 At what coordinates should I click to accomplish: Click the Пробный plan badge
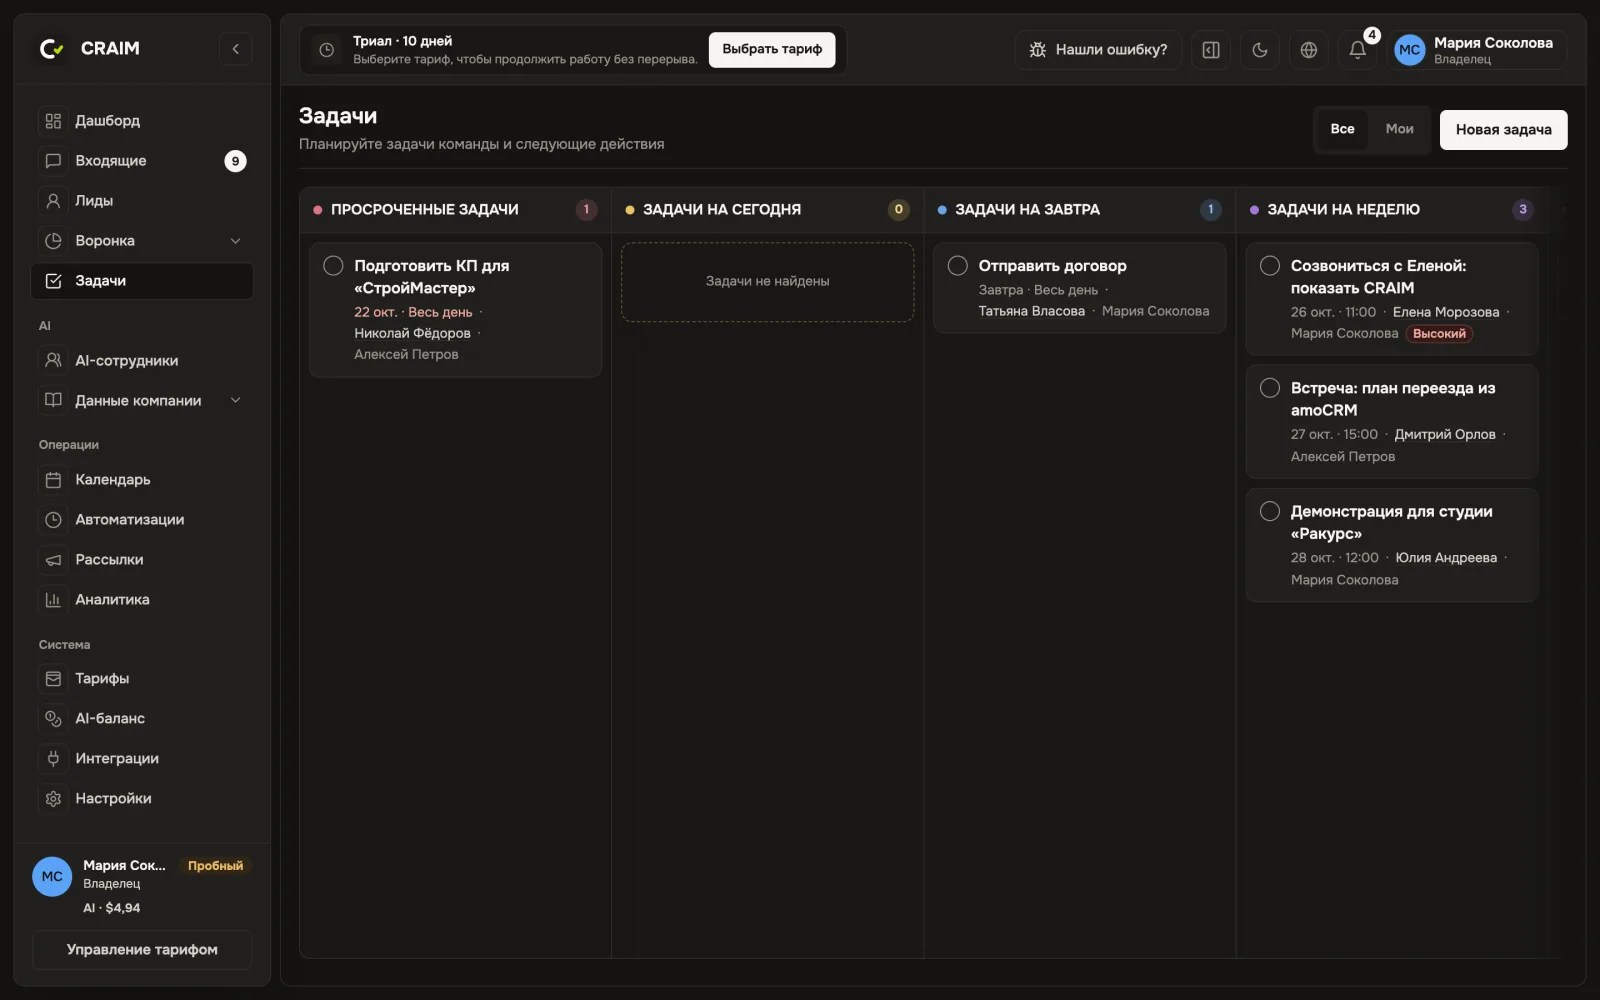[215, 866]
